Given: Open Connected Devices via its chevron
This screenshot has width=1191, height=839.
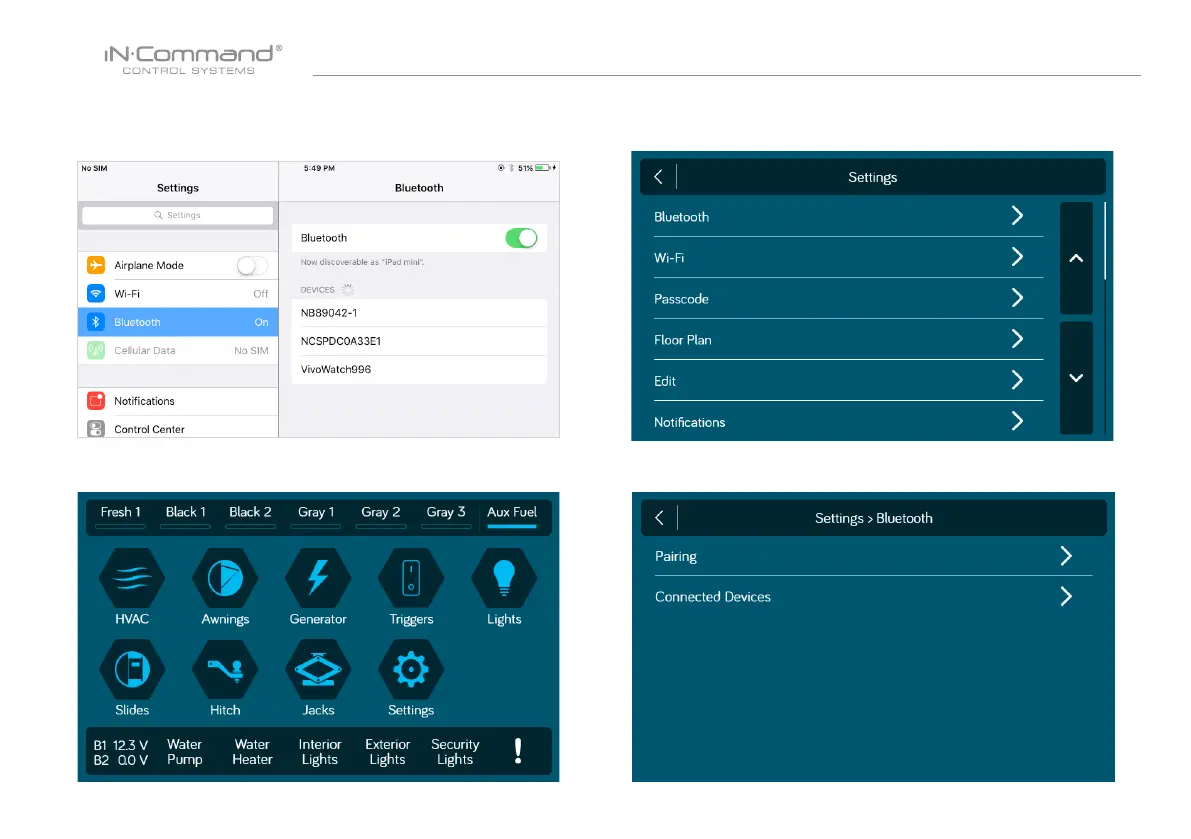Looking at the screenshot, I should [x=1066, y=597].
